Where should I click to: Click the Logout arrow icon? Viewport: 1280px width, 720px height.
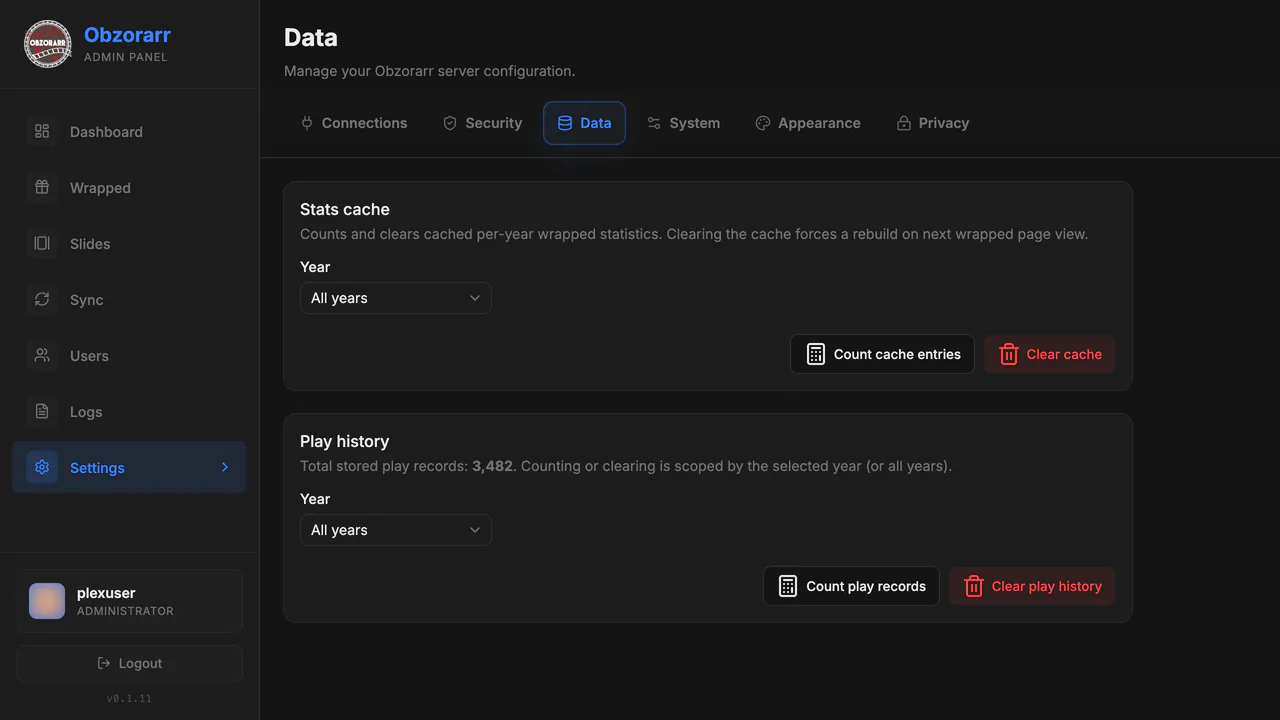pyautogui.click(x=104, y=663)
